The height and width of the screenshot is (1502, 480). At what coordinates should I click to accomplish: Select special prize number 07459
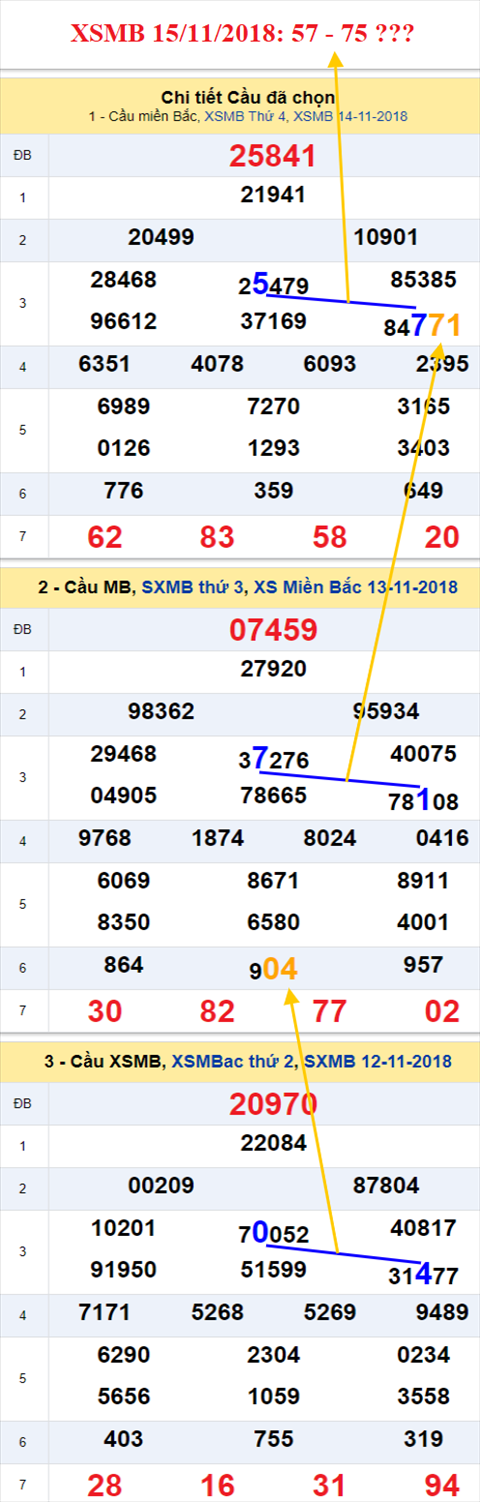click(x=273, y=630)
